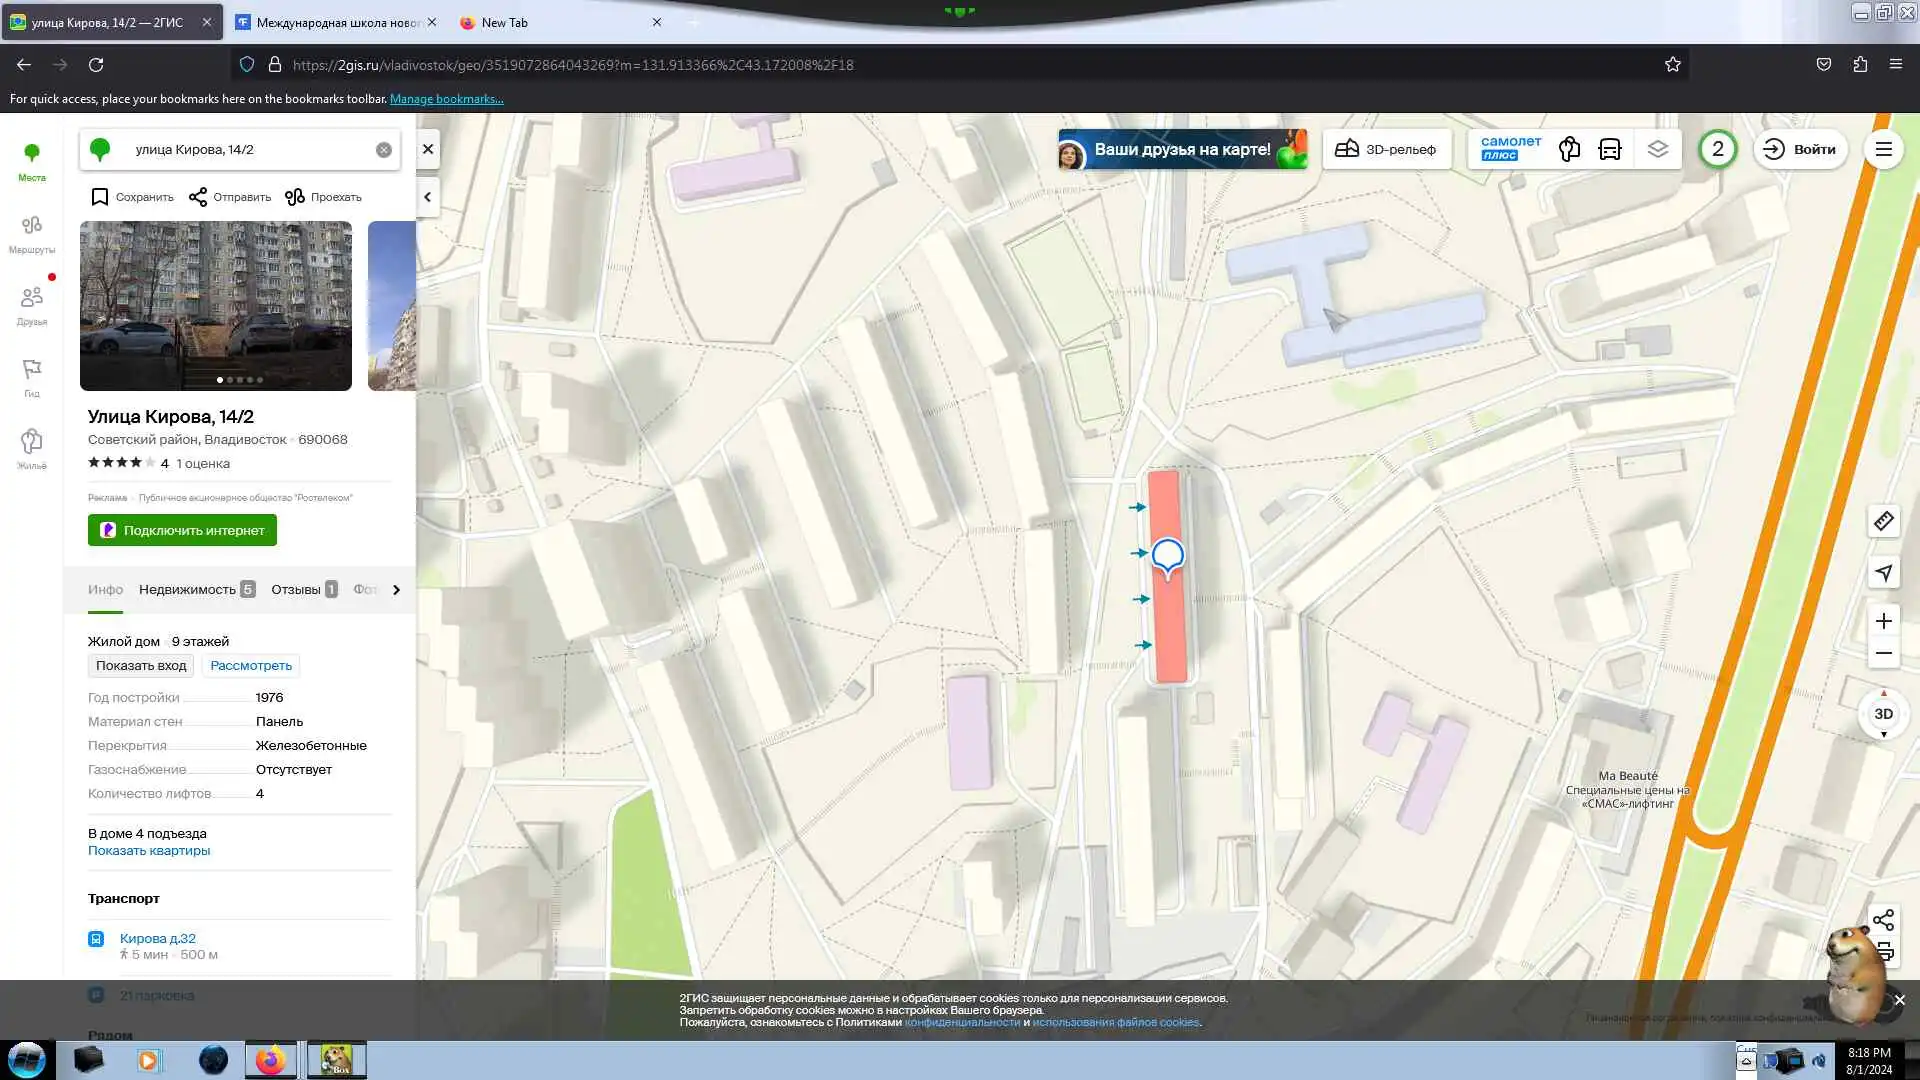Image resolution: width=1920 pixels, height=1080 pixels.
Task: Collapse the side panel chevron
Action: pyautogui.click(x=428, y=197)
